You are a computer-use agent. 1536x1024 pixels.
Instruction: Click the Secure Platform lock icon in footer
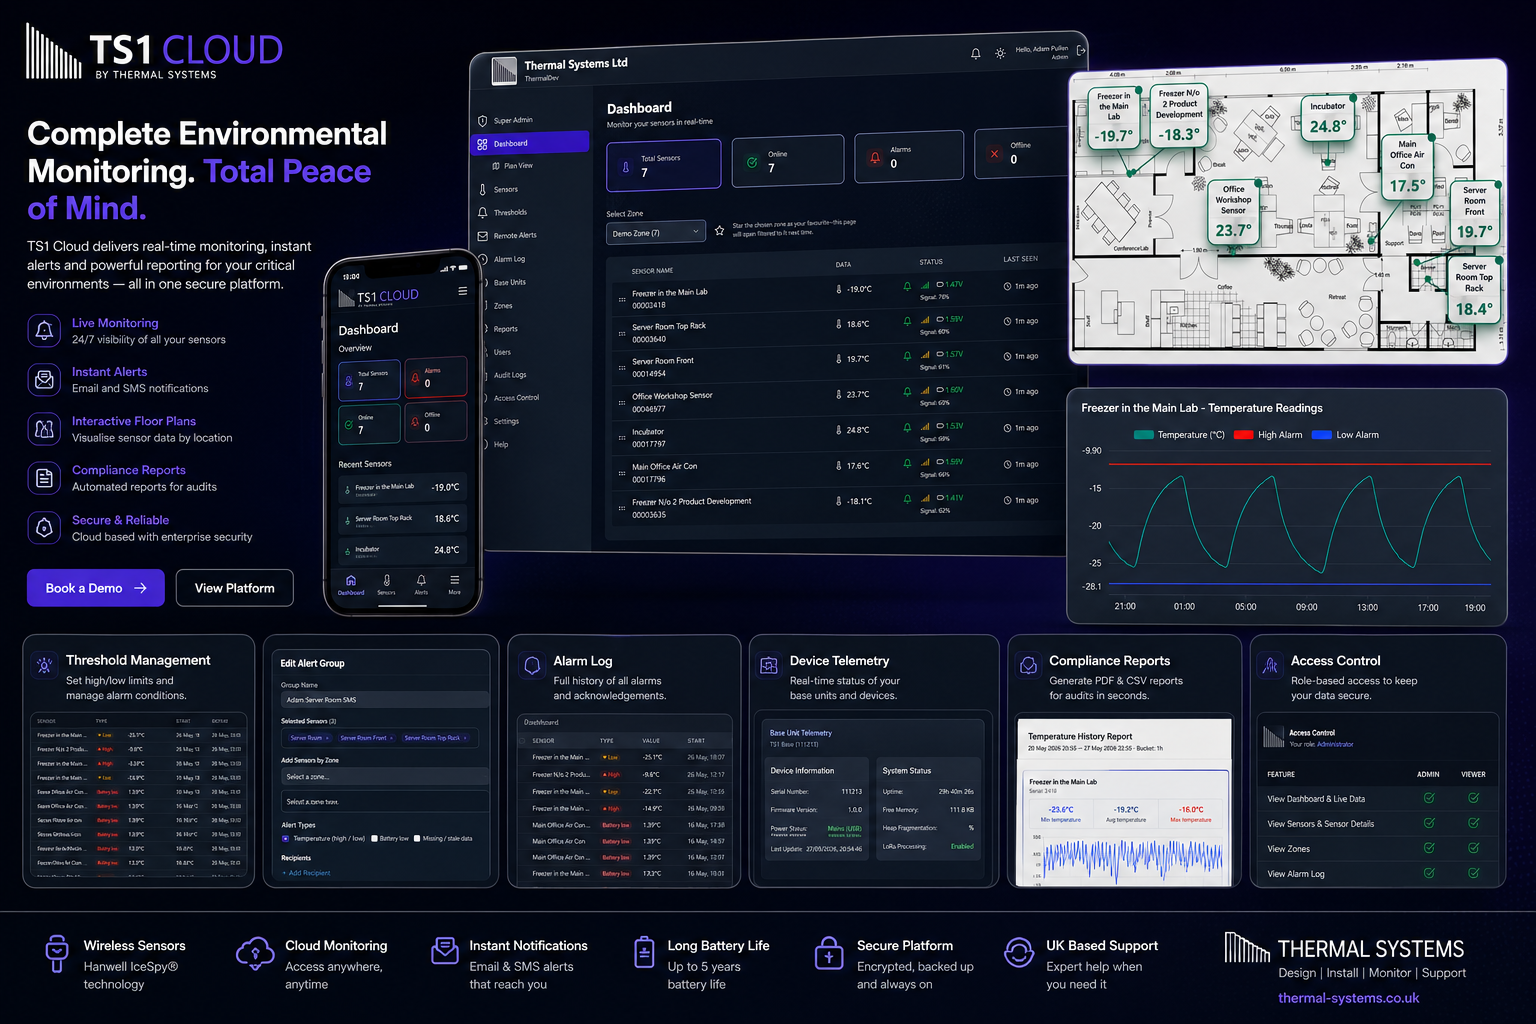828,953
